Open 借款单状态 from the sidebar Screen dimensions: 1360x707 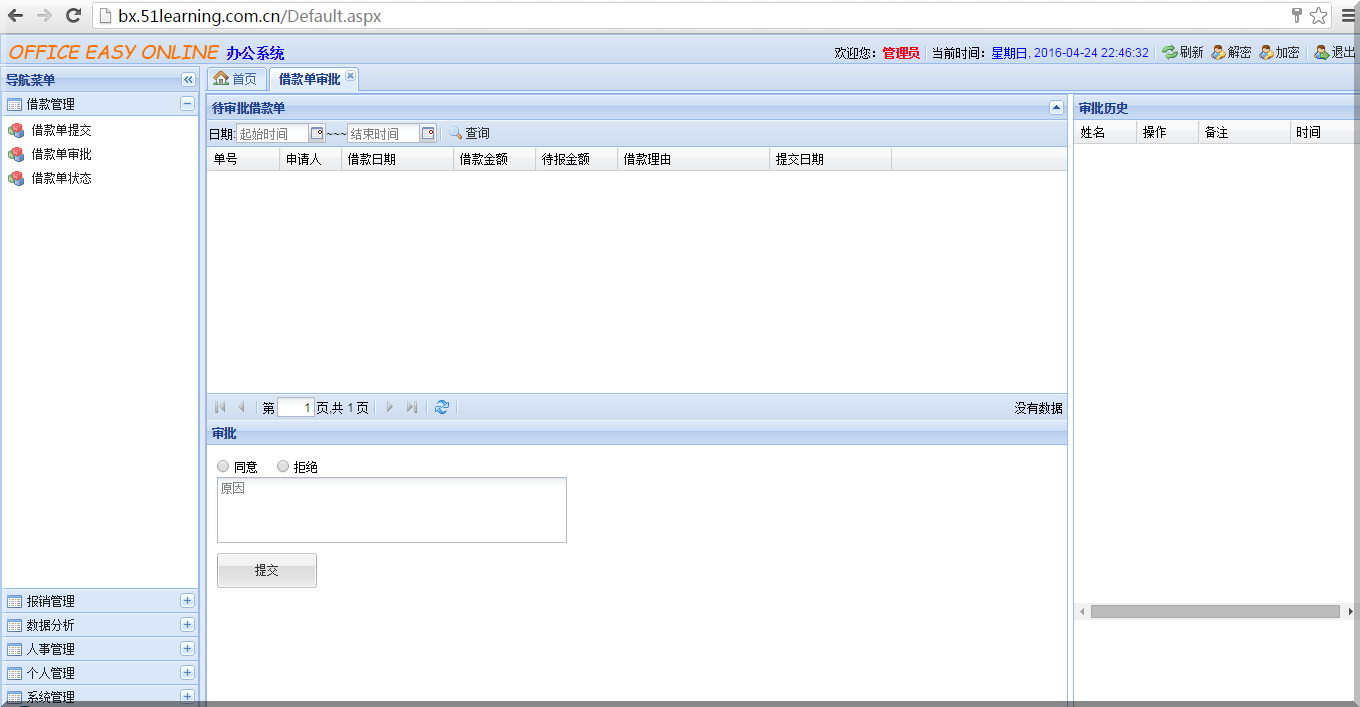(56, 178)
